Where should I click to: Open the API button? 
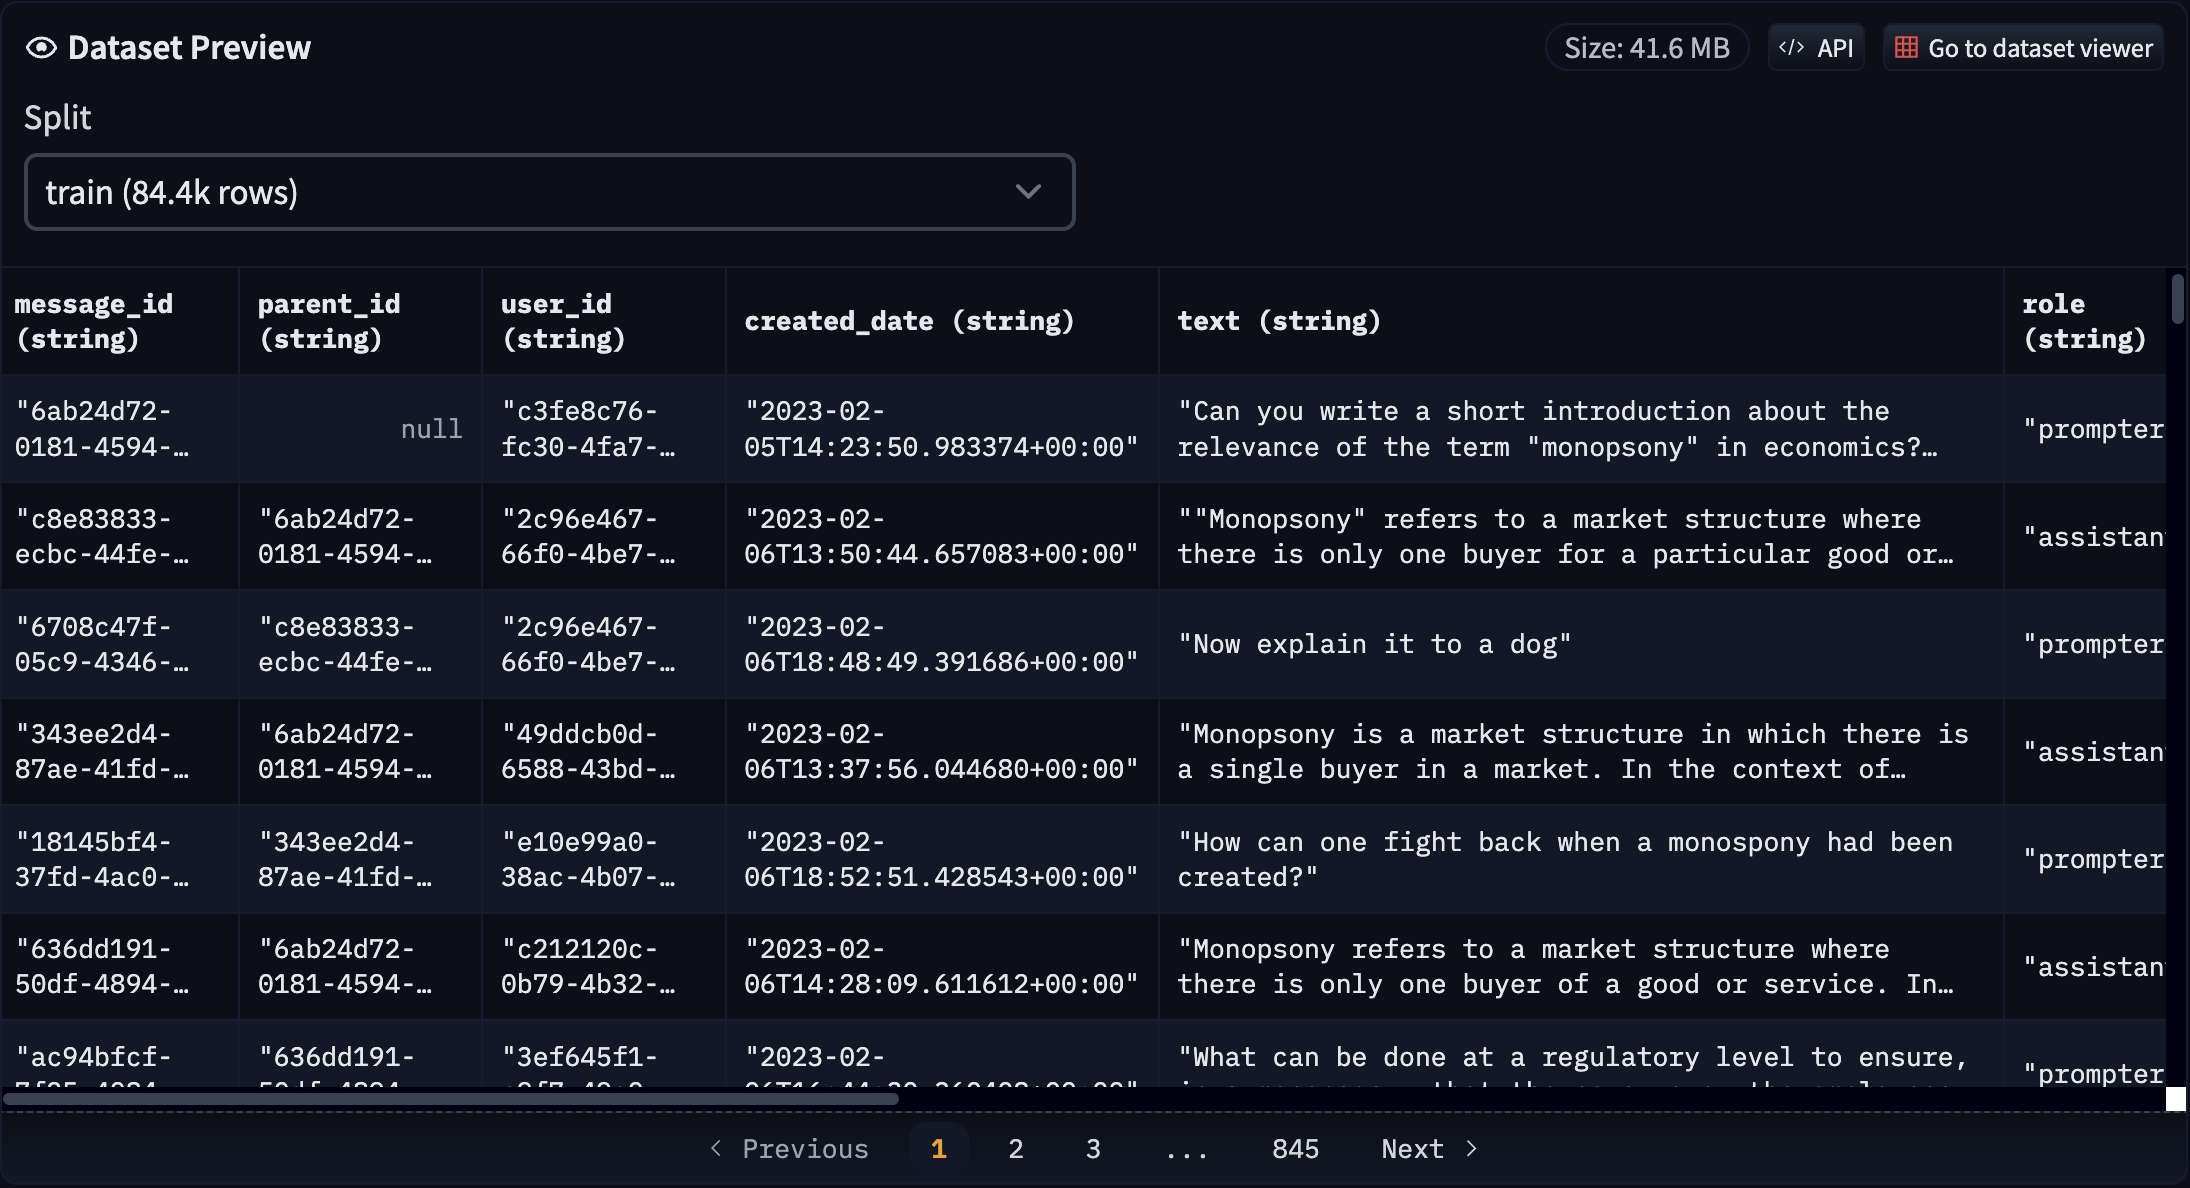click(x=1816, y=48)
